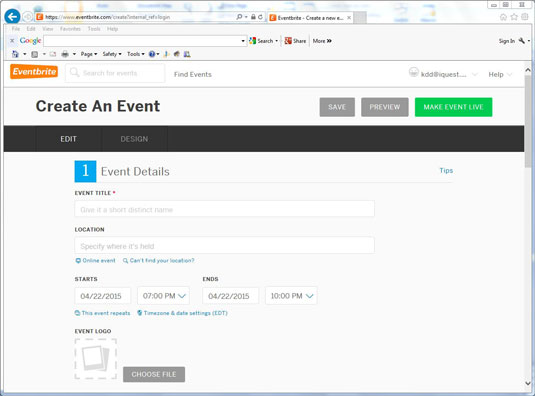535x396 pixels.
Task: Open the Edit menu in menu bar
Action: (31, 29)
